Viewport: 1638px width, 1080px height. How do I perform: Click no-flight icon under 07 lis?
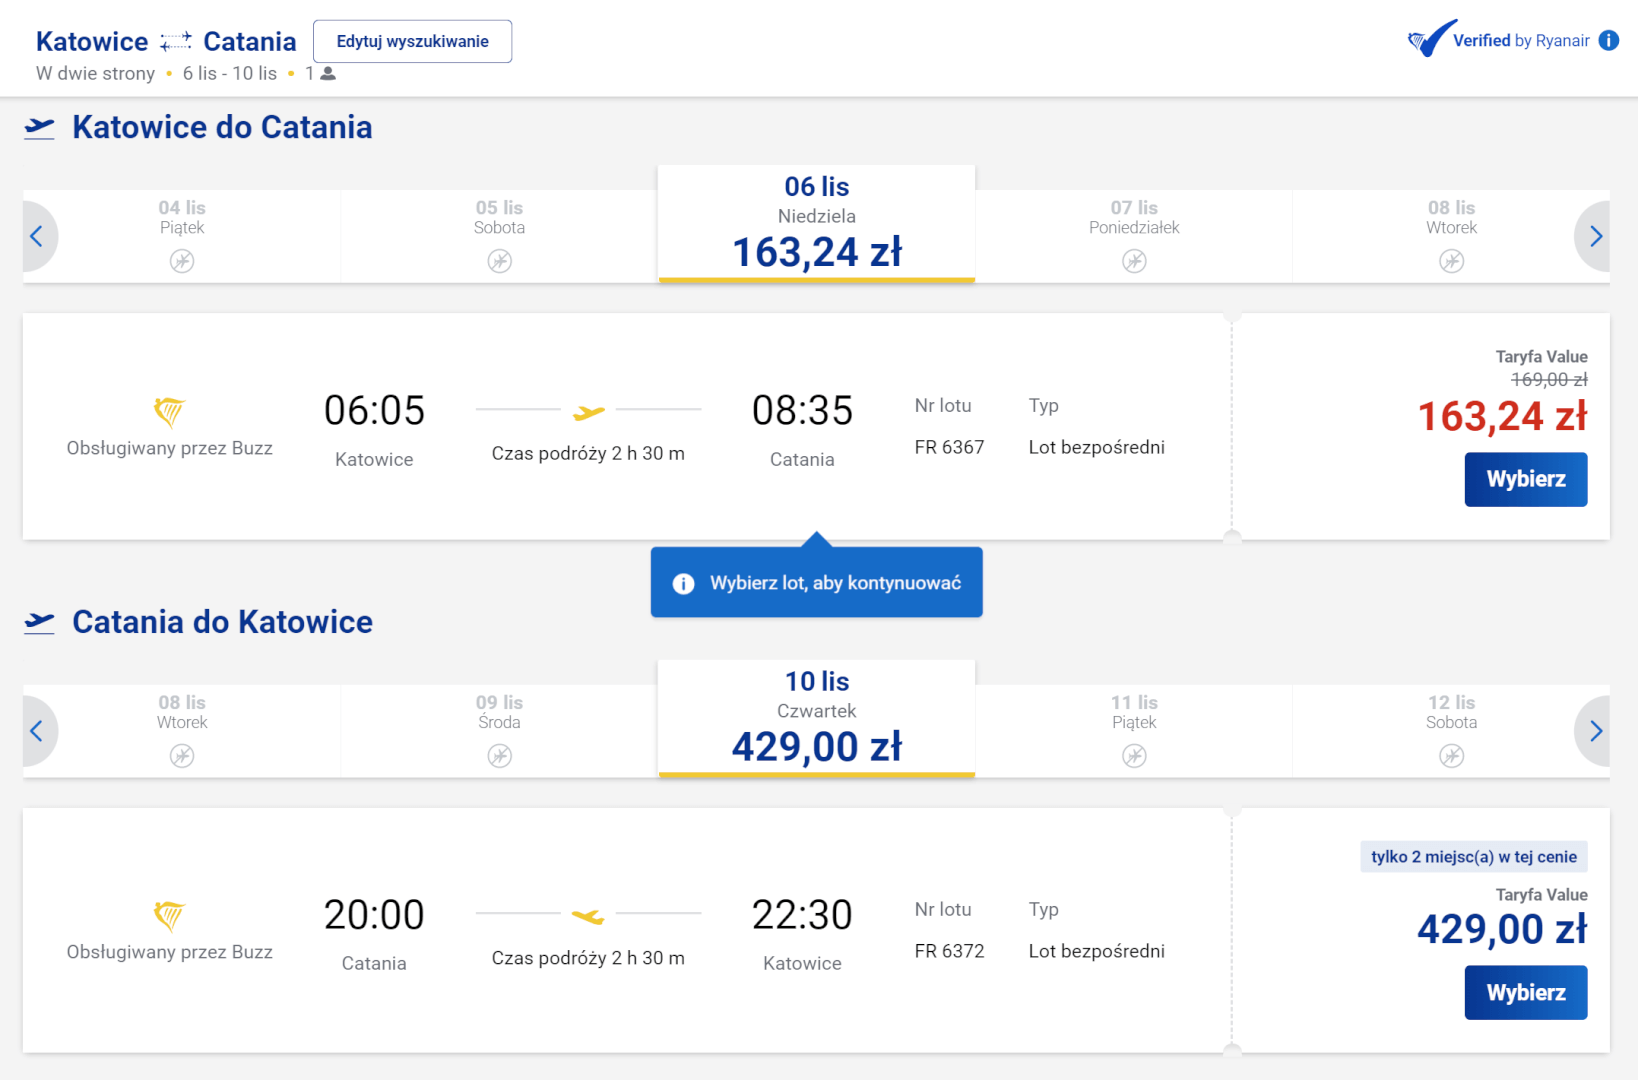pos(1134,261)
